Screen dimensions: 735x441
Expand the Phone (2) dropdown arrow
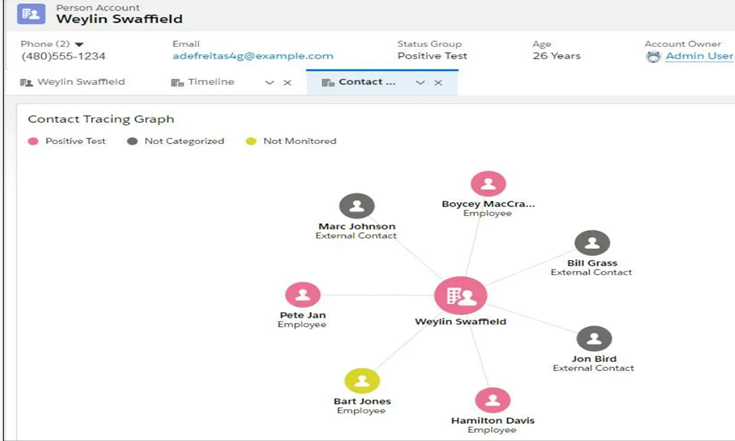[x=79, y=44]
